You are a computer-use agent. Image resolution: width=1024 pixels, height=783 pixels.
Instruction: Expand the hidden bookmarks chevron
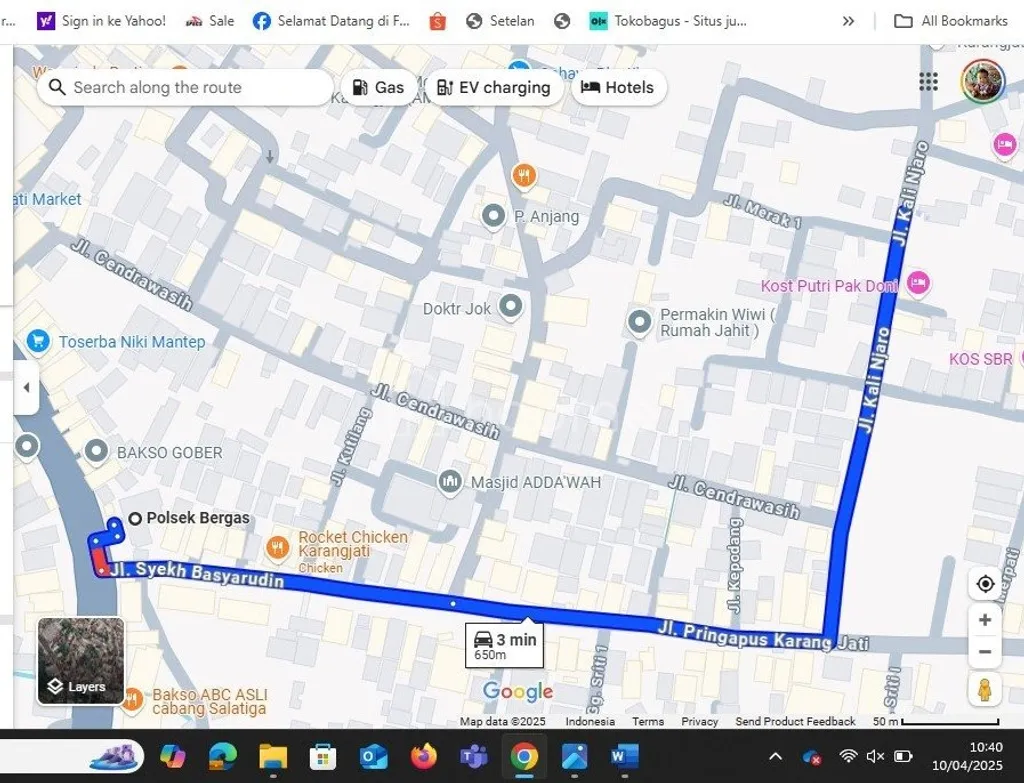point(848,20)
